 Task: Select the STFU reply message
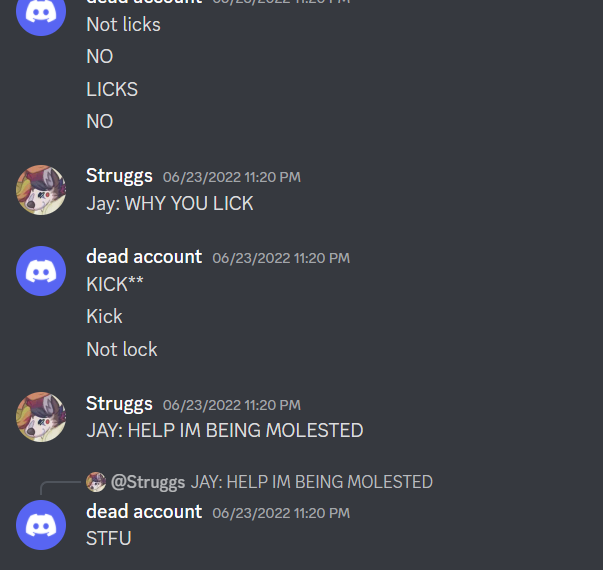pyautogui.click(x=109, y=538)
